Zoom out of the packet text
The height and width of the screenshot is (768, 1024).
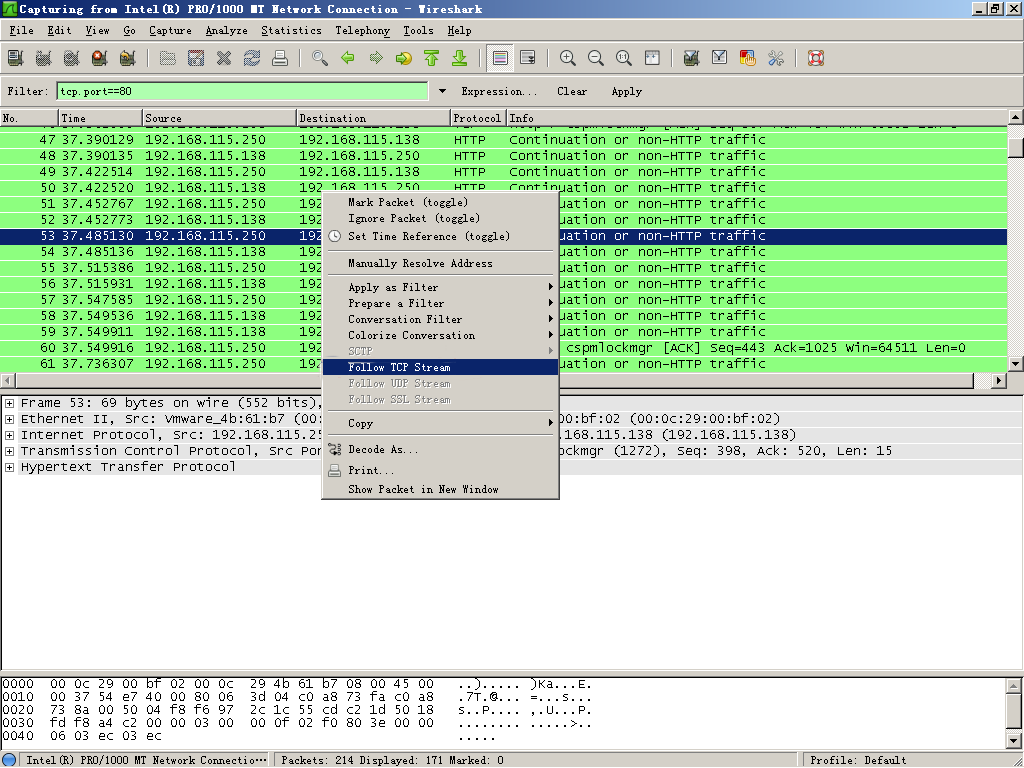[x=596, y=58]
